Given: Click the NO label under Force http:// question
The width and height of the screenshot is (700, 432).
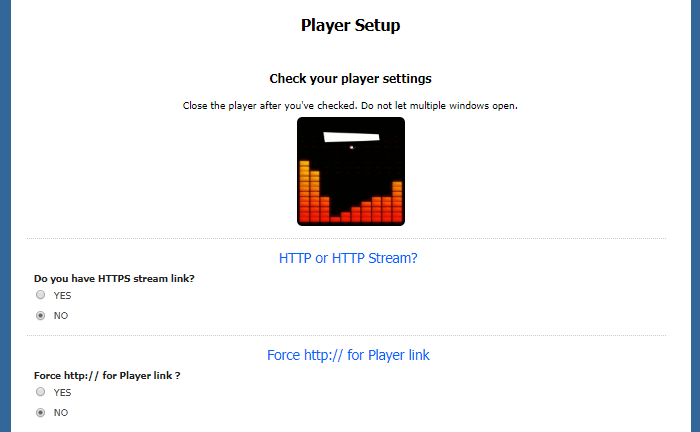Looking at the screenshot, I should 61,412.
